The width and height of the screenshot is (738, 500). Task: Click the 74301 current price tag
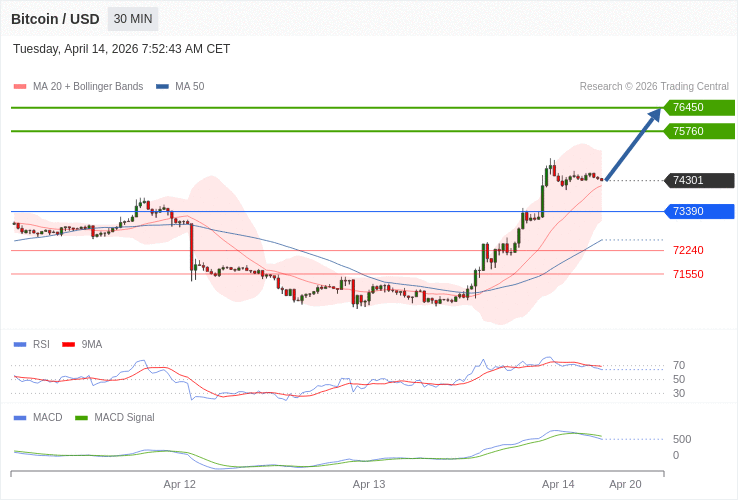click(699, 180)
